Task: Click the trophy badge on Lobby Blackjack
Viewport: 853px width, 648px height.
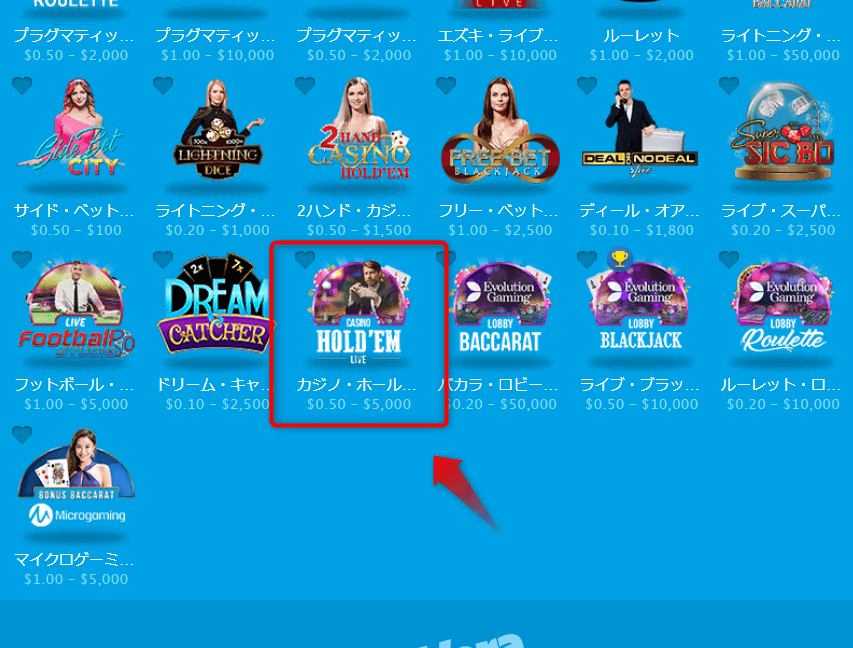Action: coord(620,258)
